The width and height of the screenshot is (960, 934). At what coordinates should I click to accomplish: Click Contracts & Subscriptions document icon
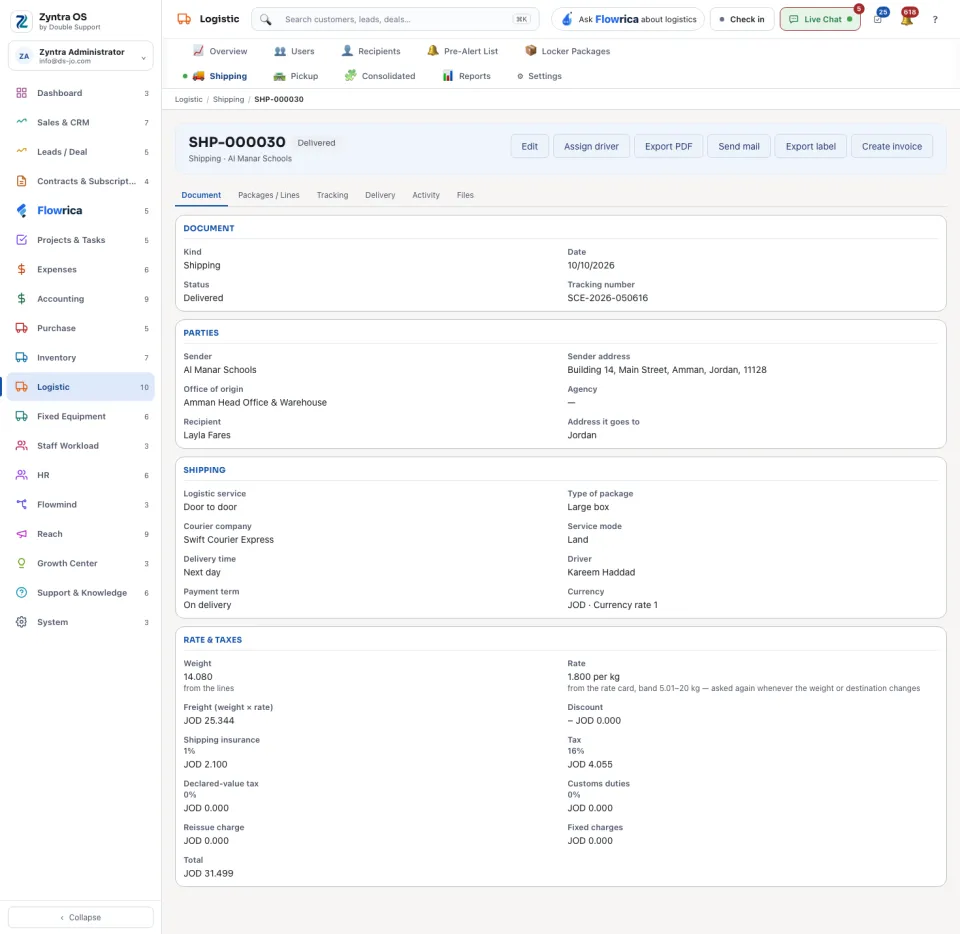21,181
